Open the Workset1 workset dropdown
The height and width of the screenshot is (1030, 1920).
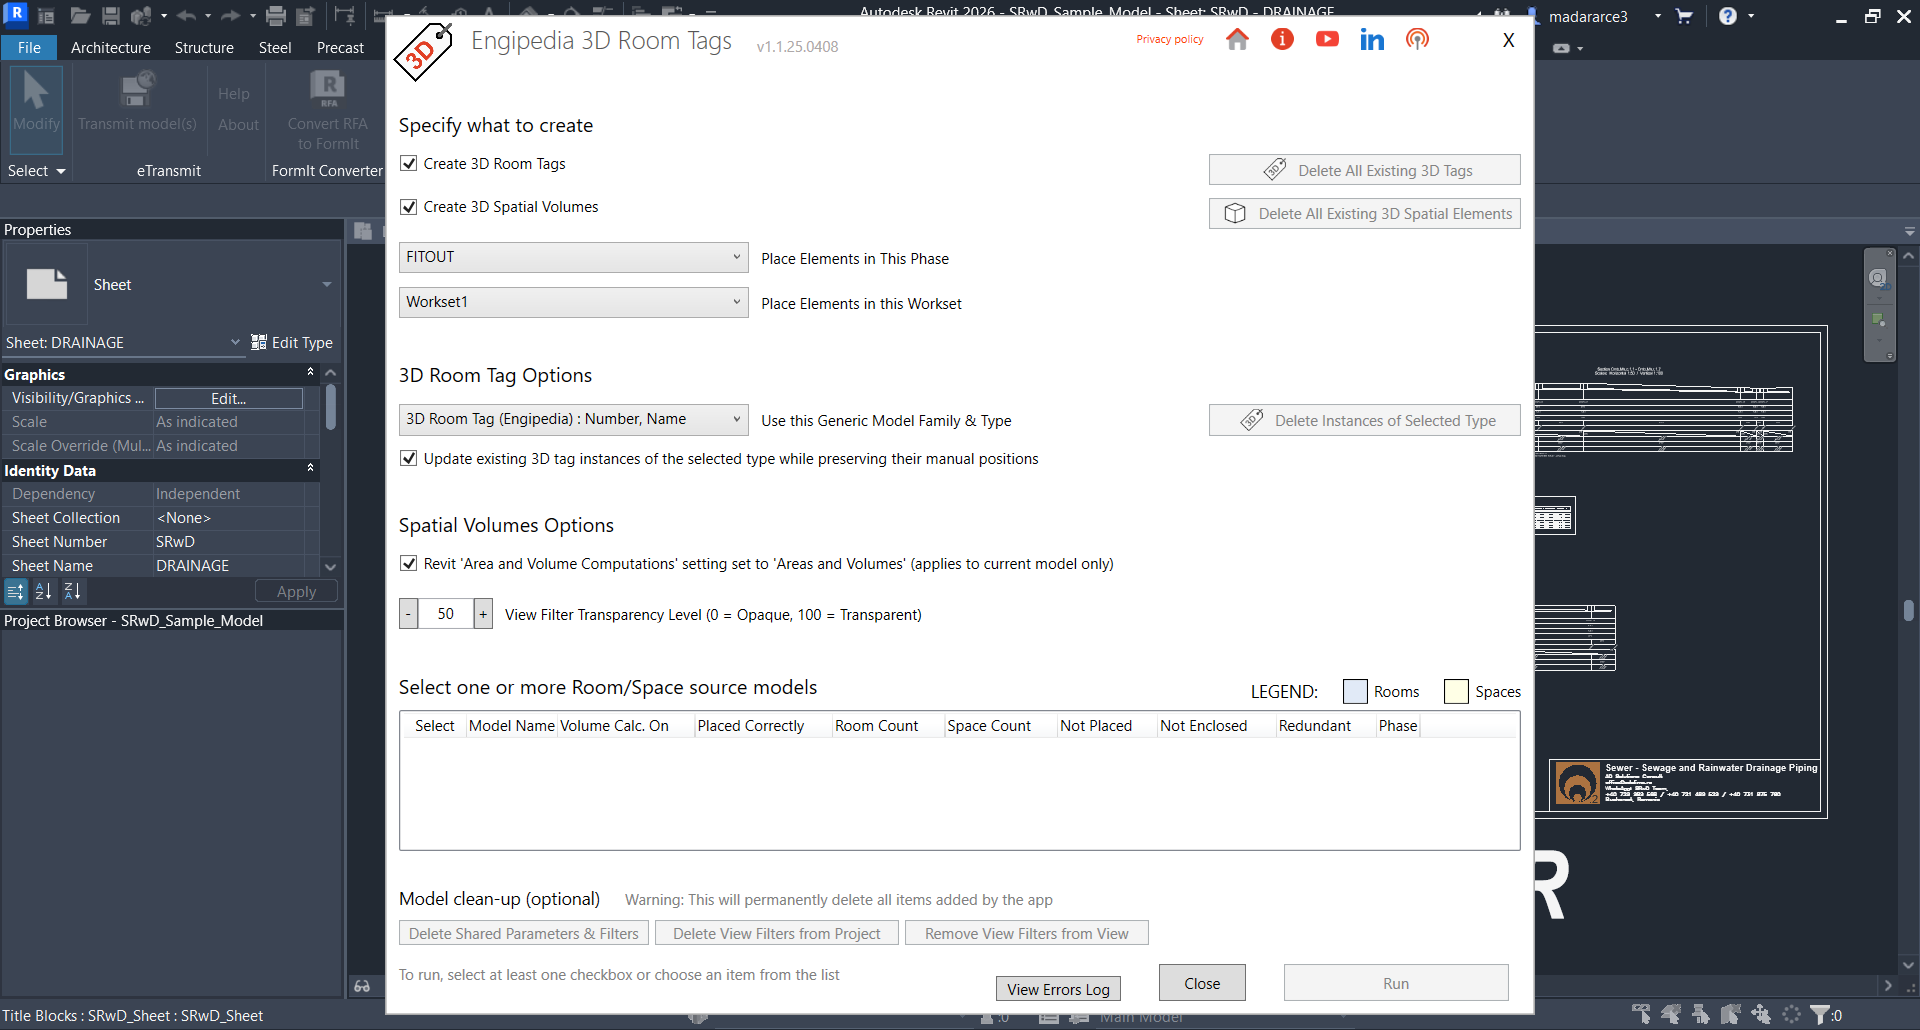tap(573, 302)
